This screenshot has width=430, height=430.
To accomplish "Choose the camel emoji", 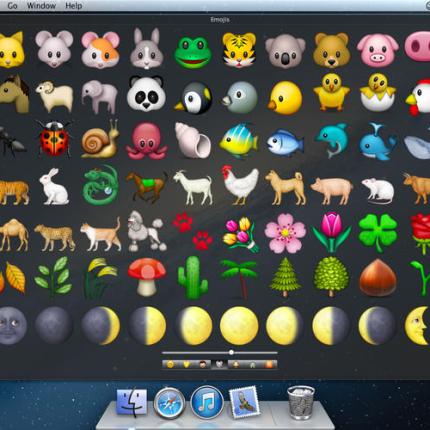I will click(14, 234).
